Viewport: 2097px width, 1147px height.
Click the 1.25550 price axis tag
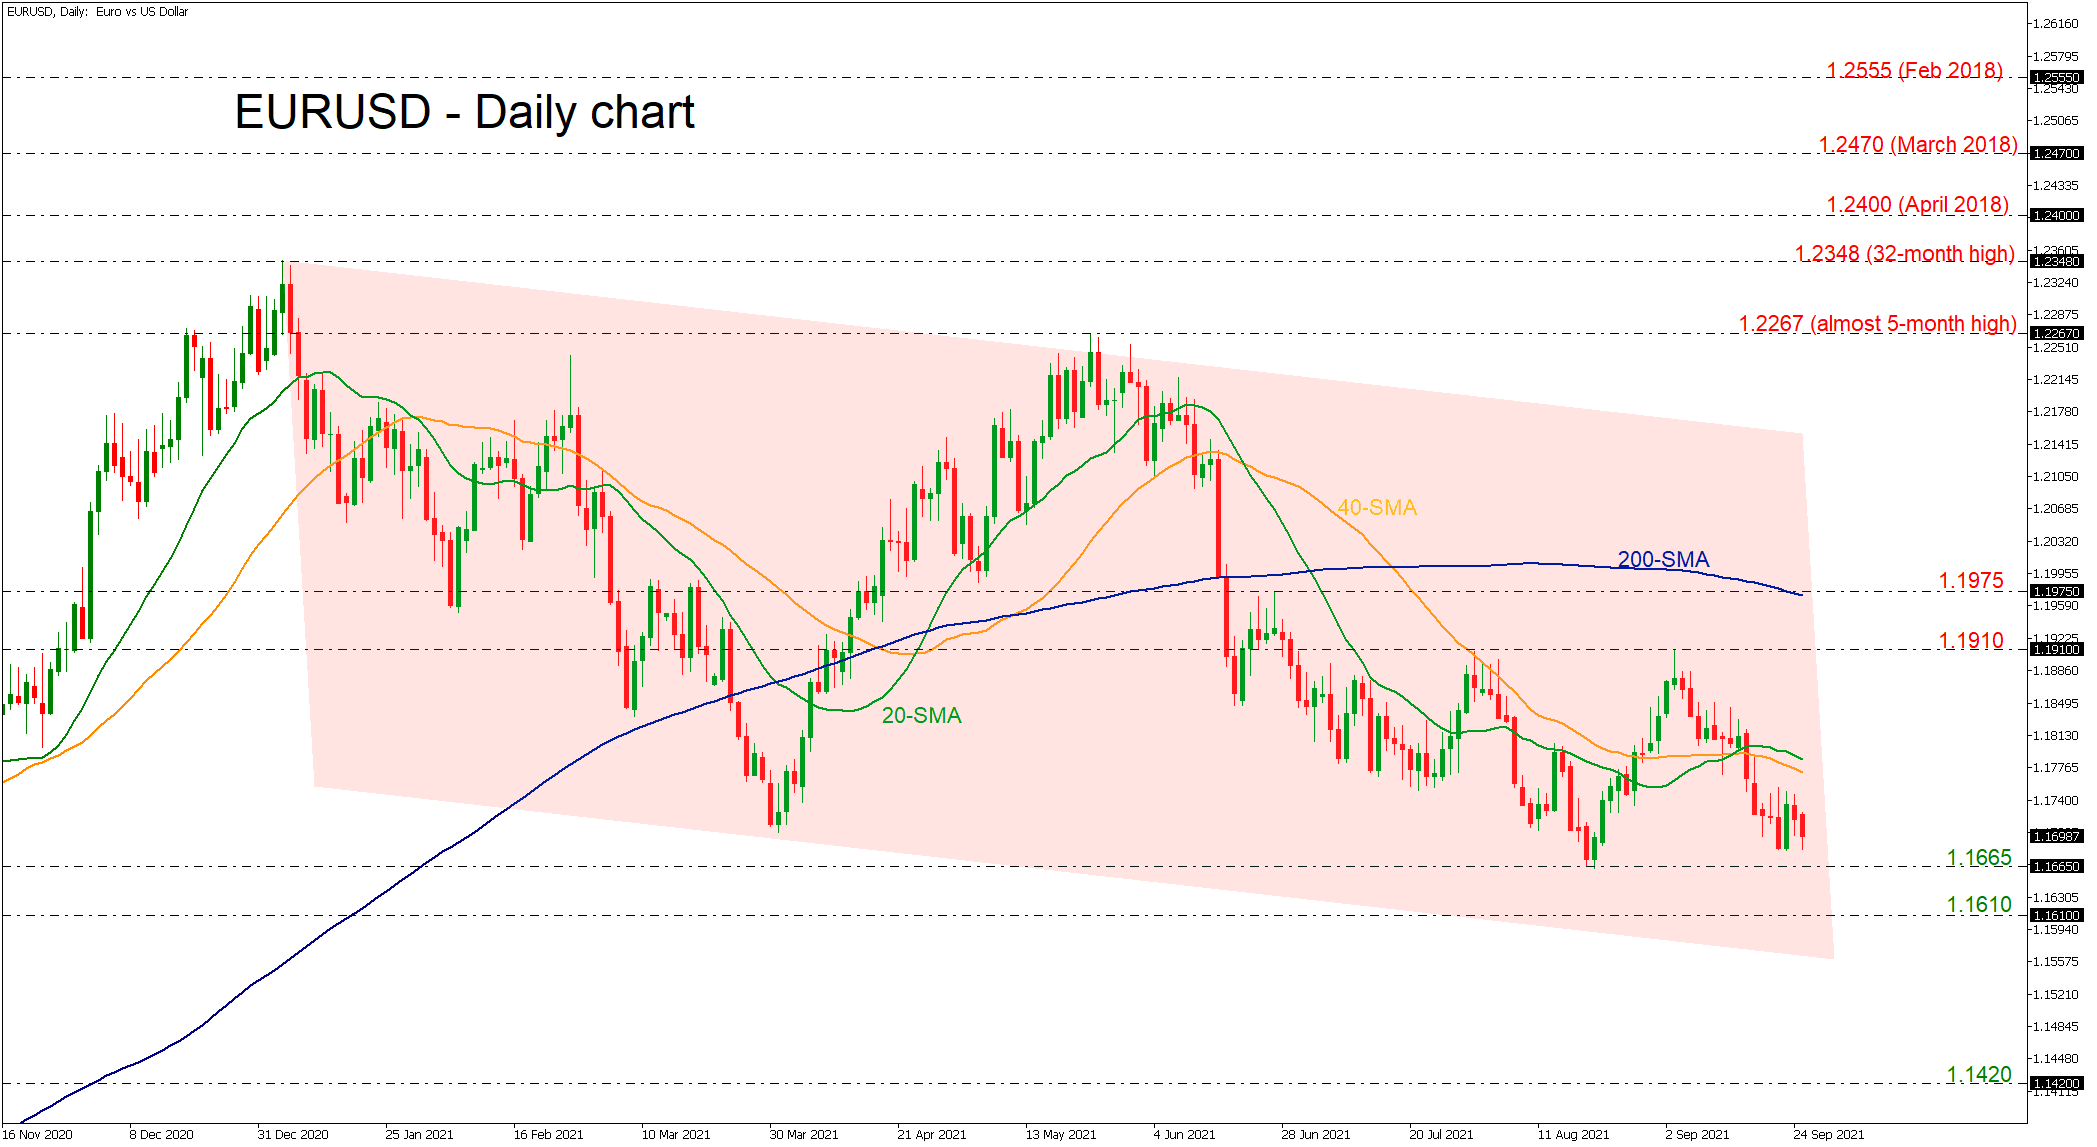click(2056, 77)
